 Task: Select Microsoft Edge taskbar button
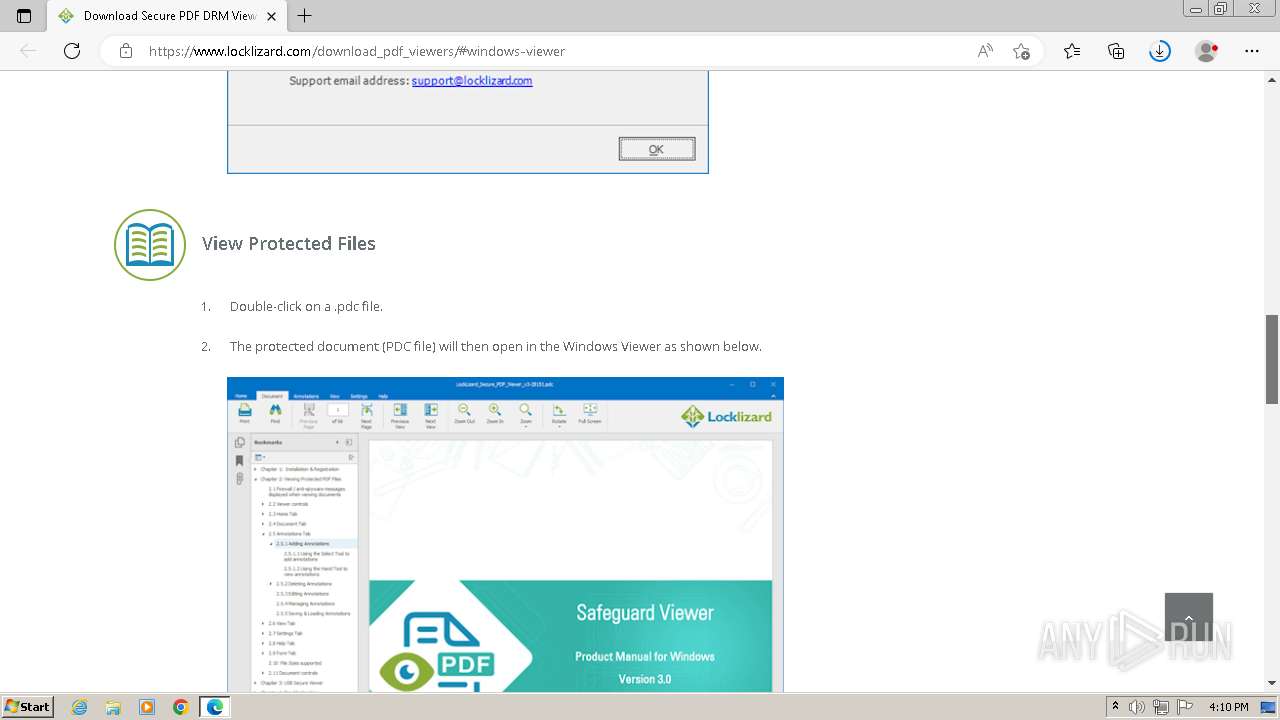[214, 707]
